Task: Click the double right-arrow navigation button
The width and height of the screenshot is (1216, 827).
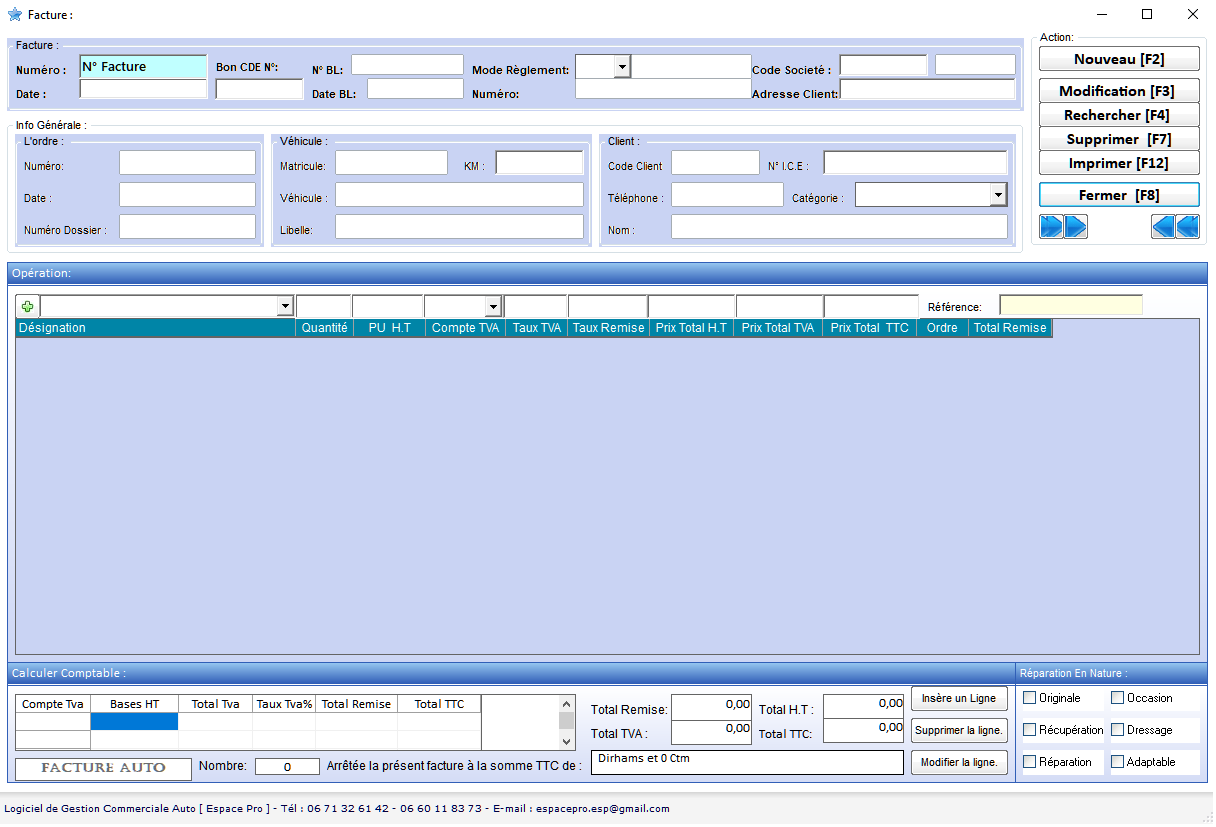Action: coord(1052,227)
